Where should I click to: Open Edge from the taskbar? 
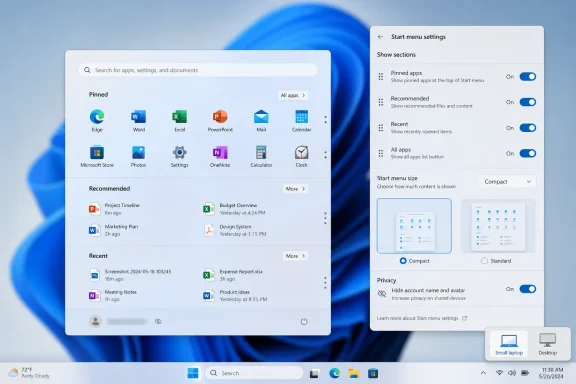(334, 373)
